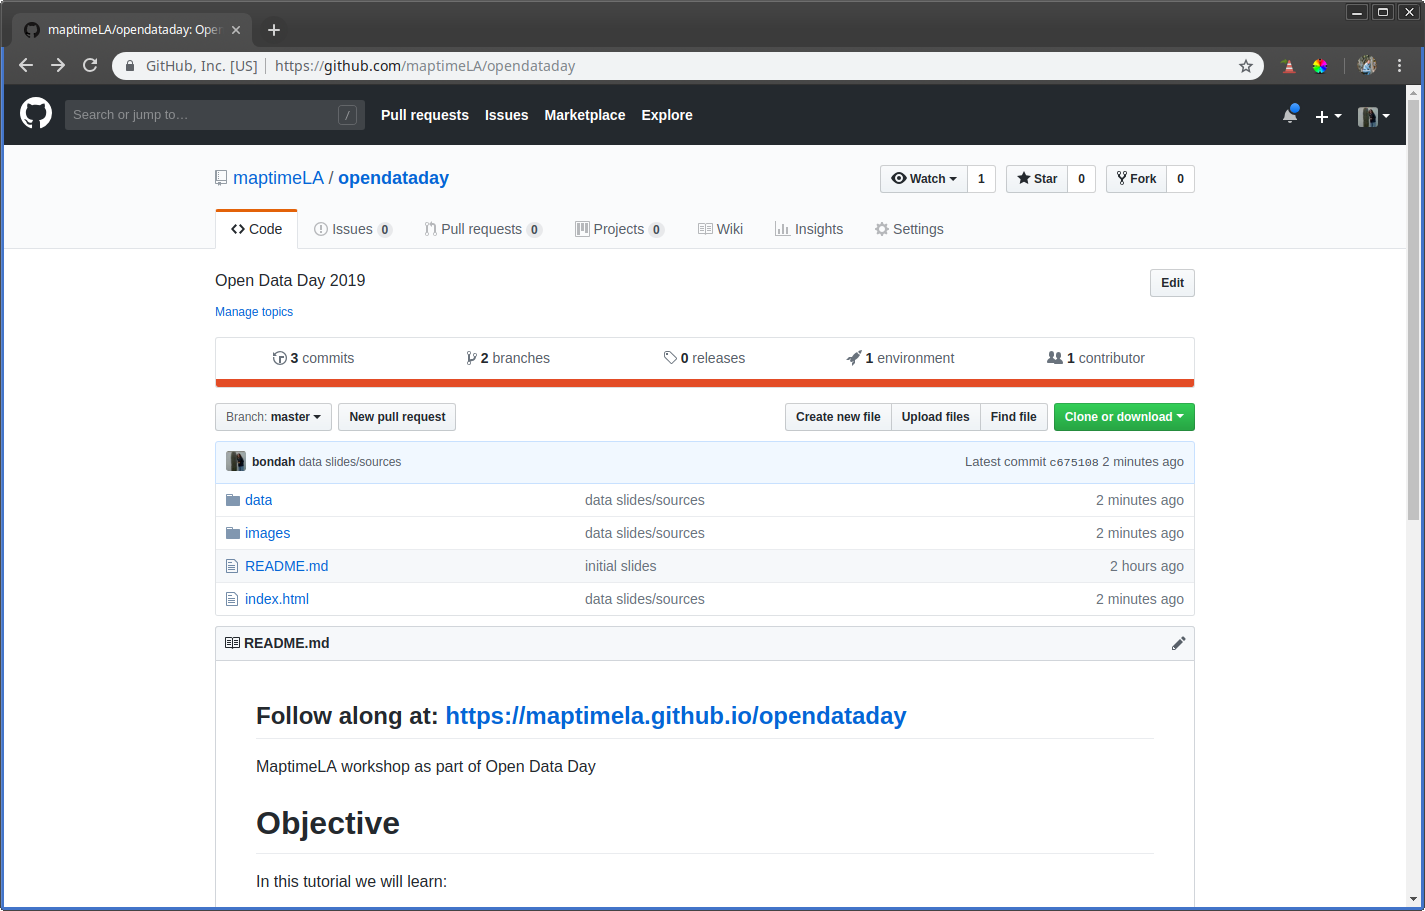View 3 commits
The width and height of the screenshot is (1425, 911).
(313, 358)
